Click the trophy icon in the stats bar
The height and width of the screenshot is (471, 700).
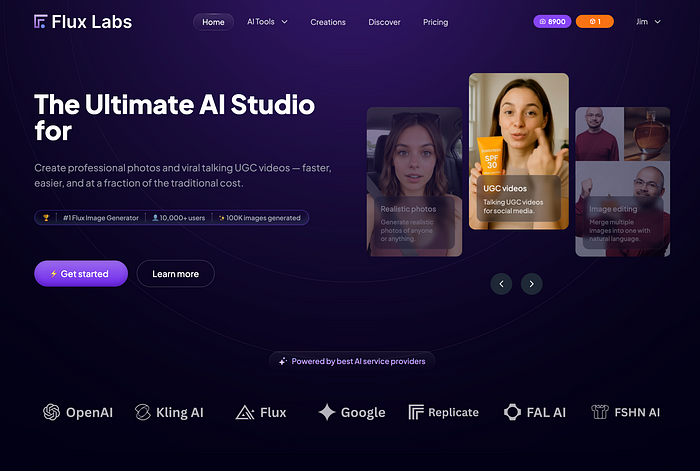click(46, 218)
